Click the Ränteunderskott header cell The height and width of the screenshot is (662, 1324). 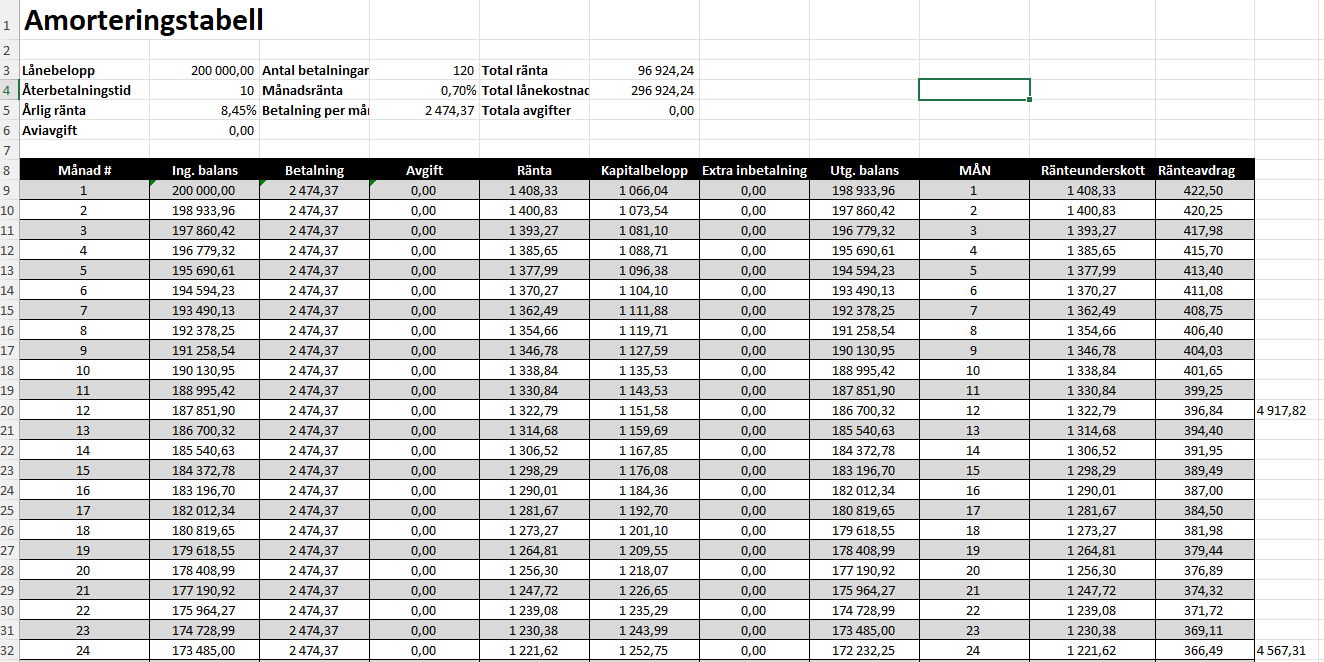click(1092, 170)
